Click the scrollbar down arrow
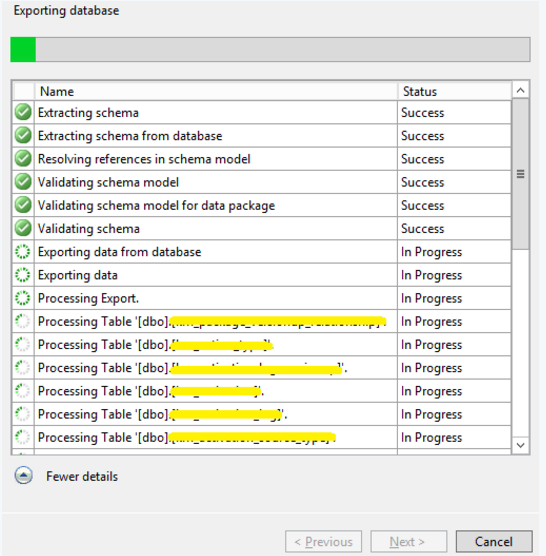 pos(520,445)
